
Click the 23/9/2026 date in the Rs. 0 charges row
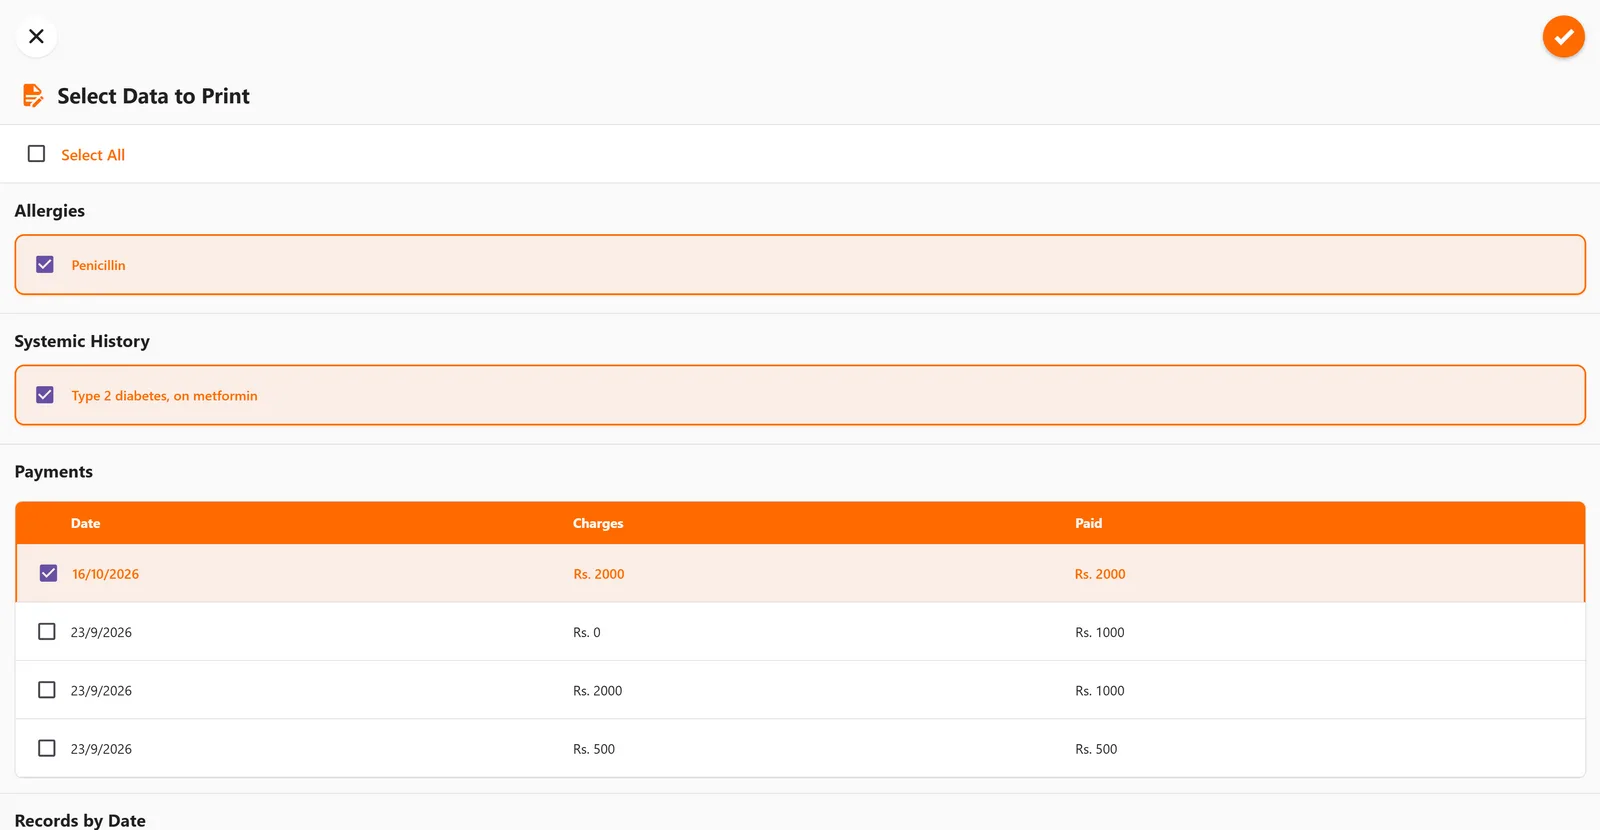(101, 632)
